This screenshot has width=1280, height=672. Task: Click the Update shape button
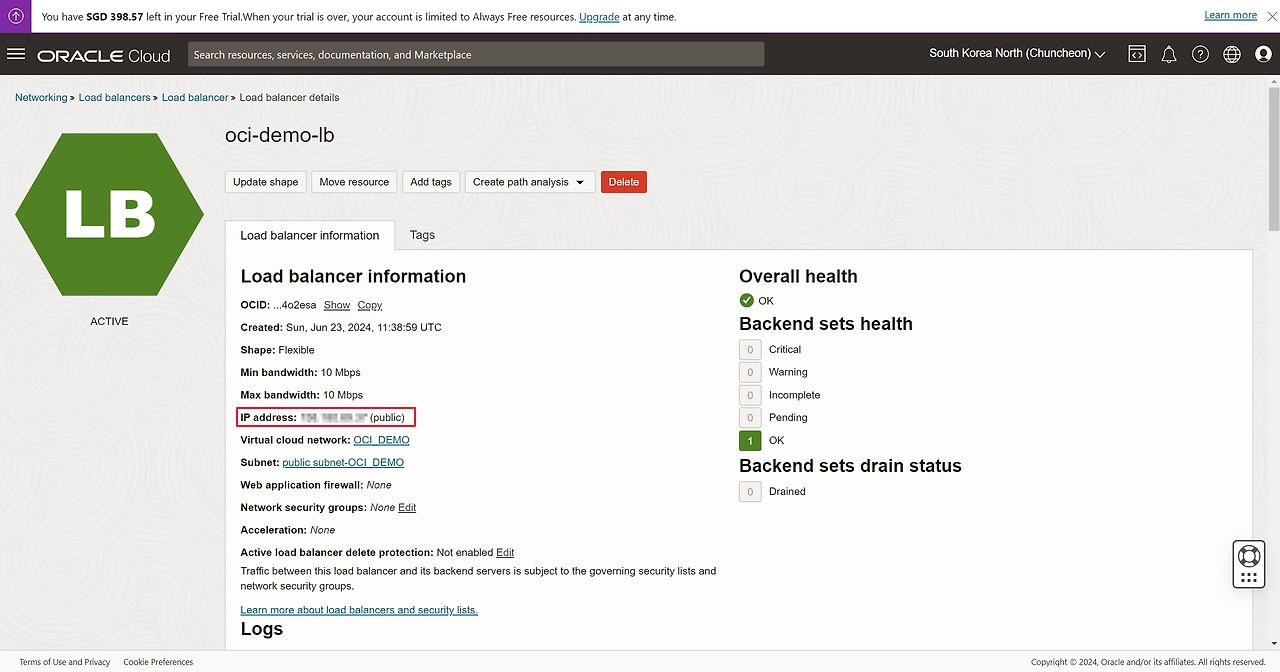click(265, 182)
